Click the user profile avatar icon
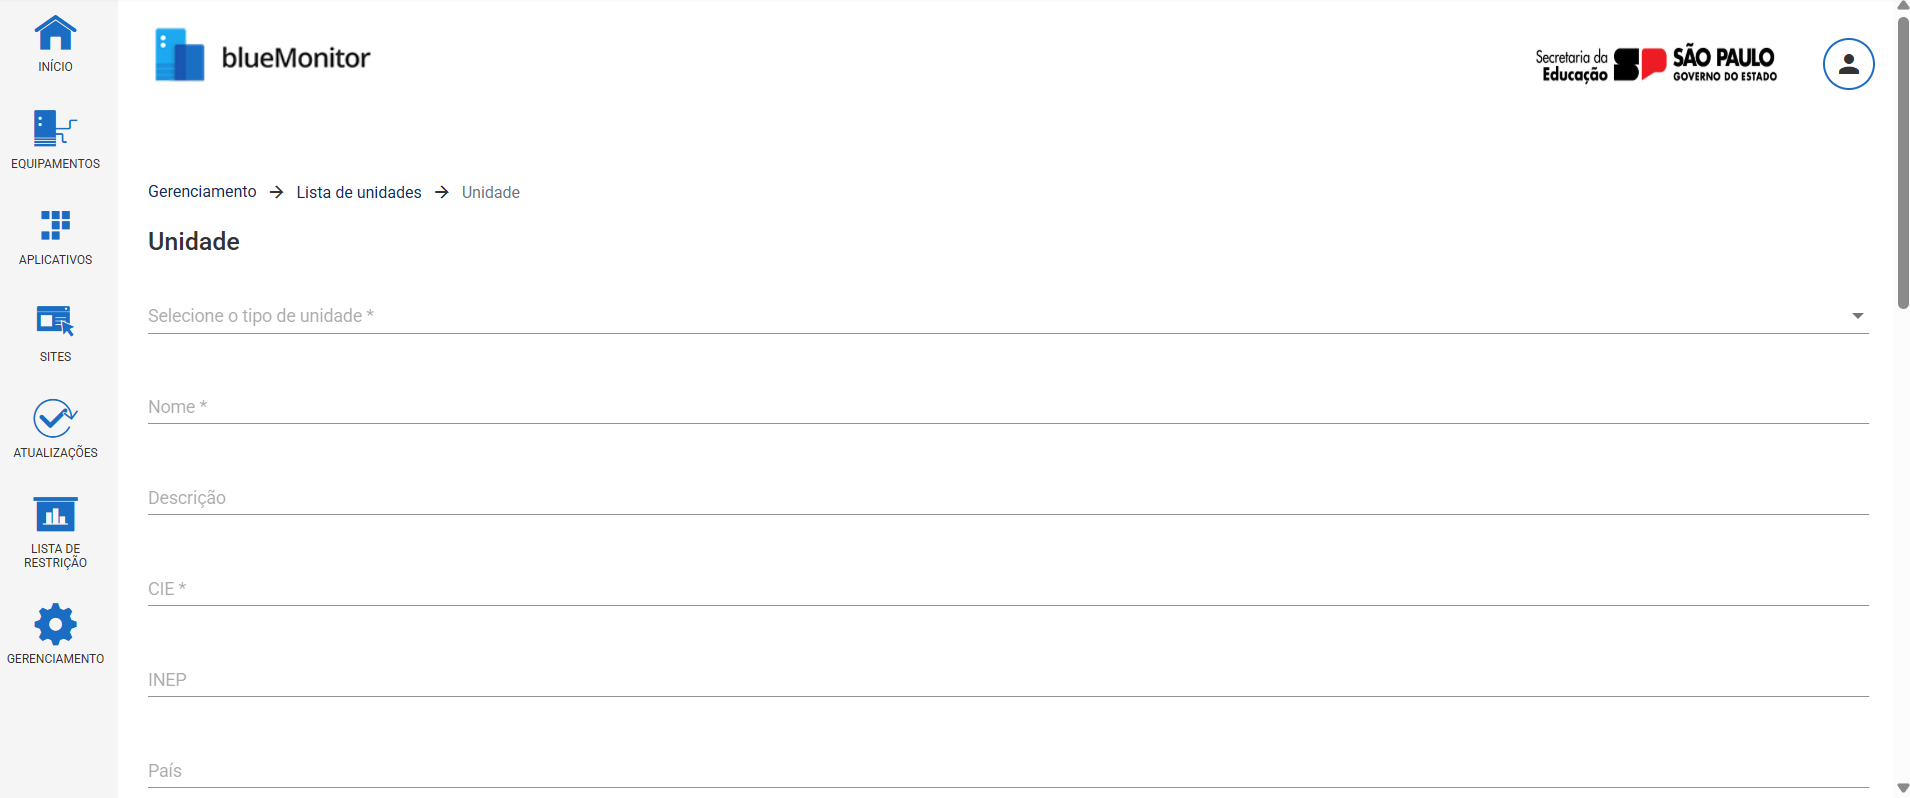 coord(1848,64)
